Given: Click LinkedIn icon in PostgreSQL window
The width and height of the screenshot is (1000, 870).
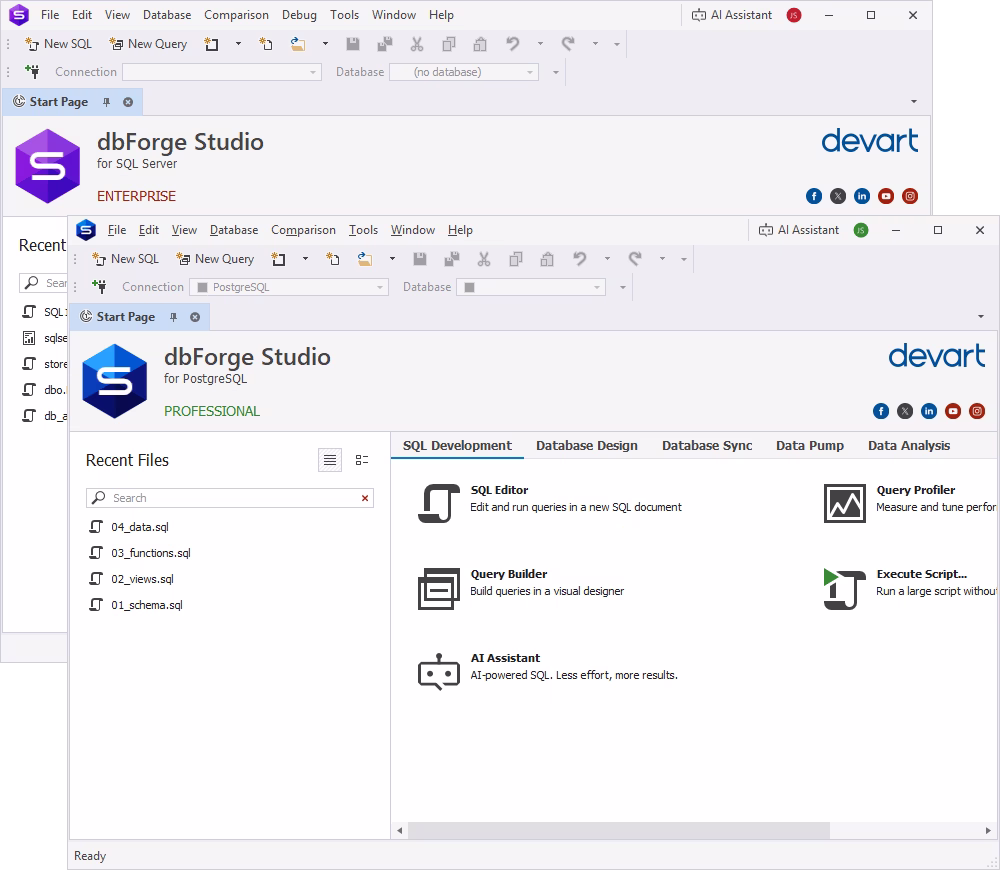Looking at the screenshot, I should 929,411.
